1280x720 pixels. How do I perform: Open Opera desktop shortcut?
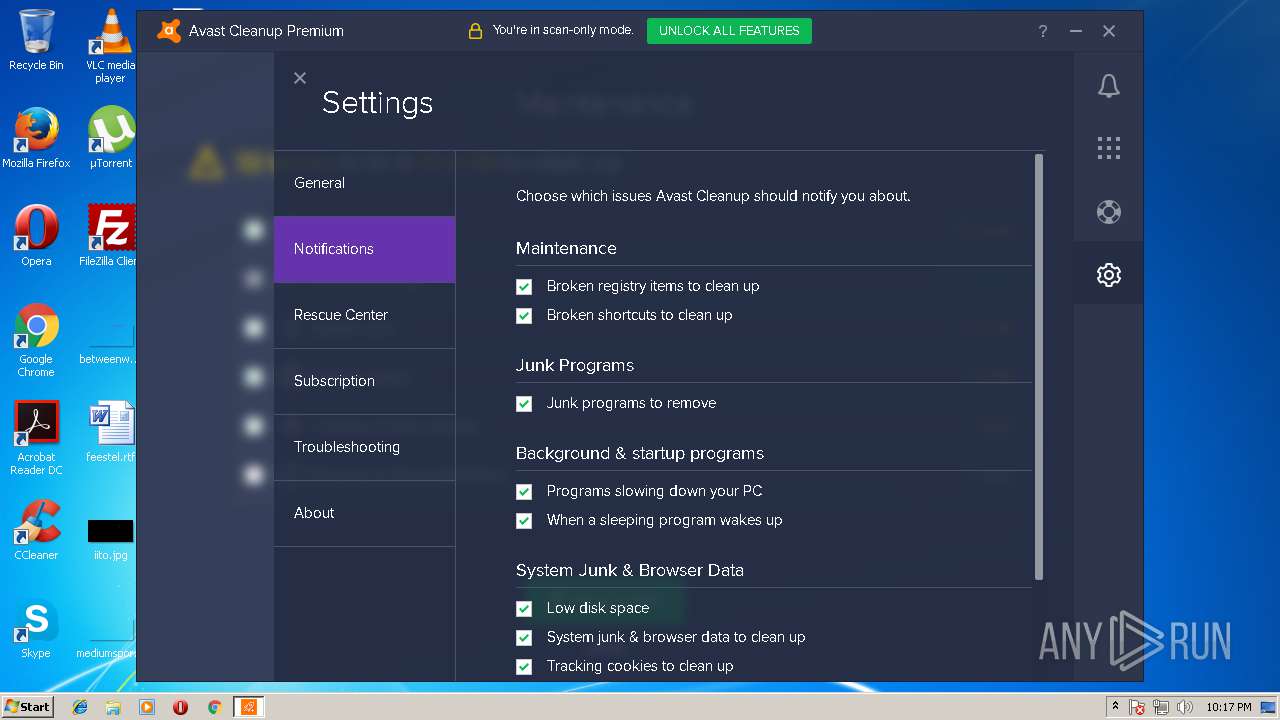(36, 236)
